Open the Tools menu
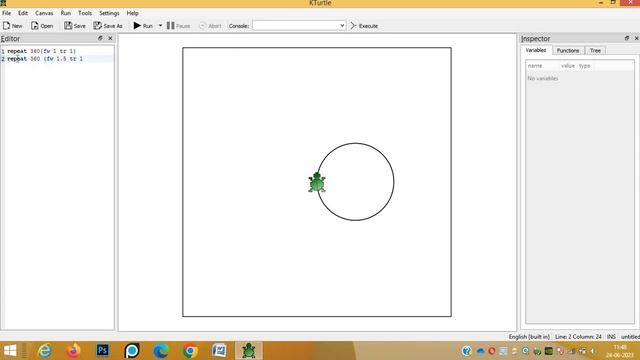The width and height of the screenshot is (640, 360). point(85,13)
